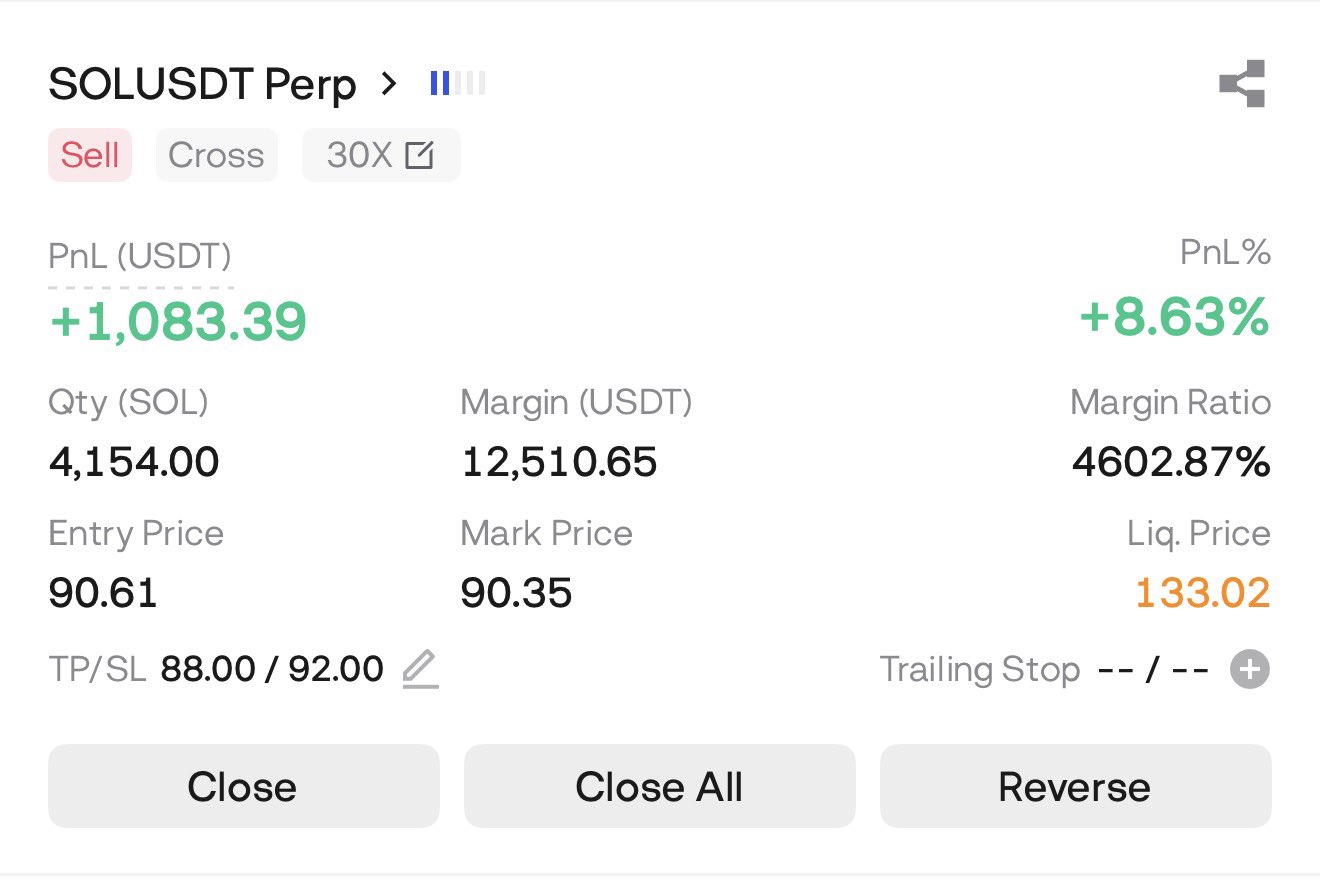Click the share position icon

(1242, 84)
